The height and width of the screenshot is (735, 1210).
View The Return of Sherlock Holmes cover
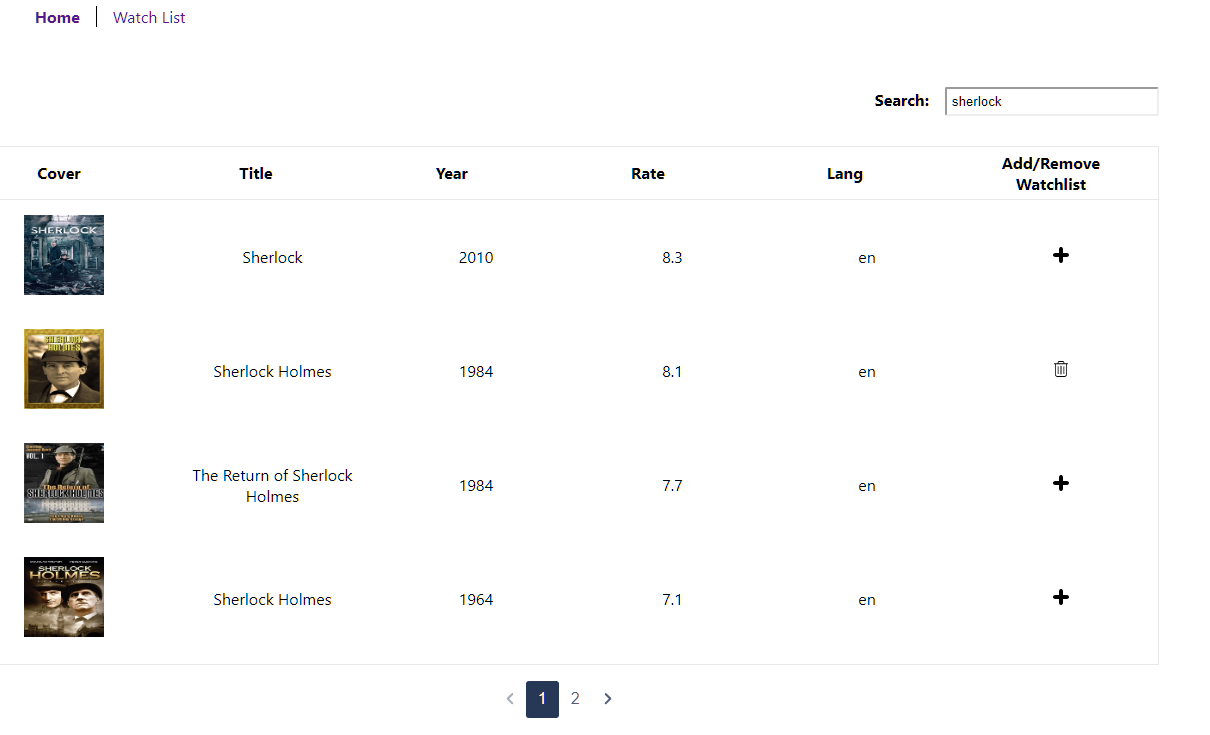click(64, 483)
